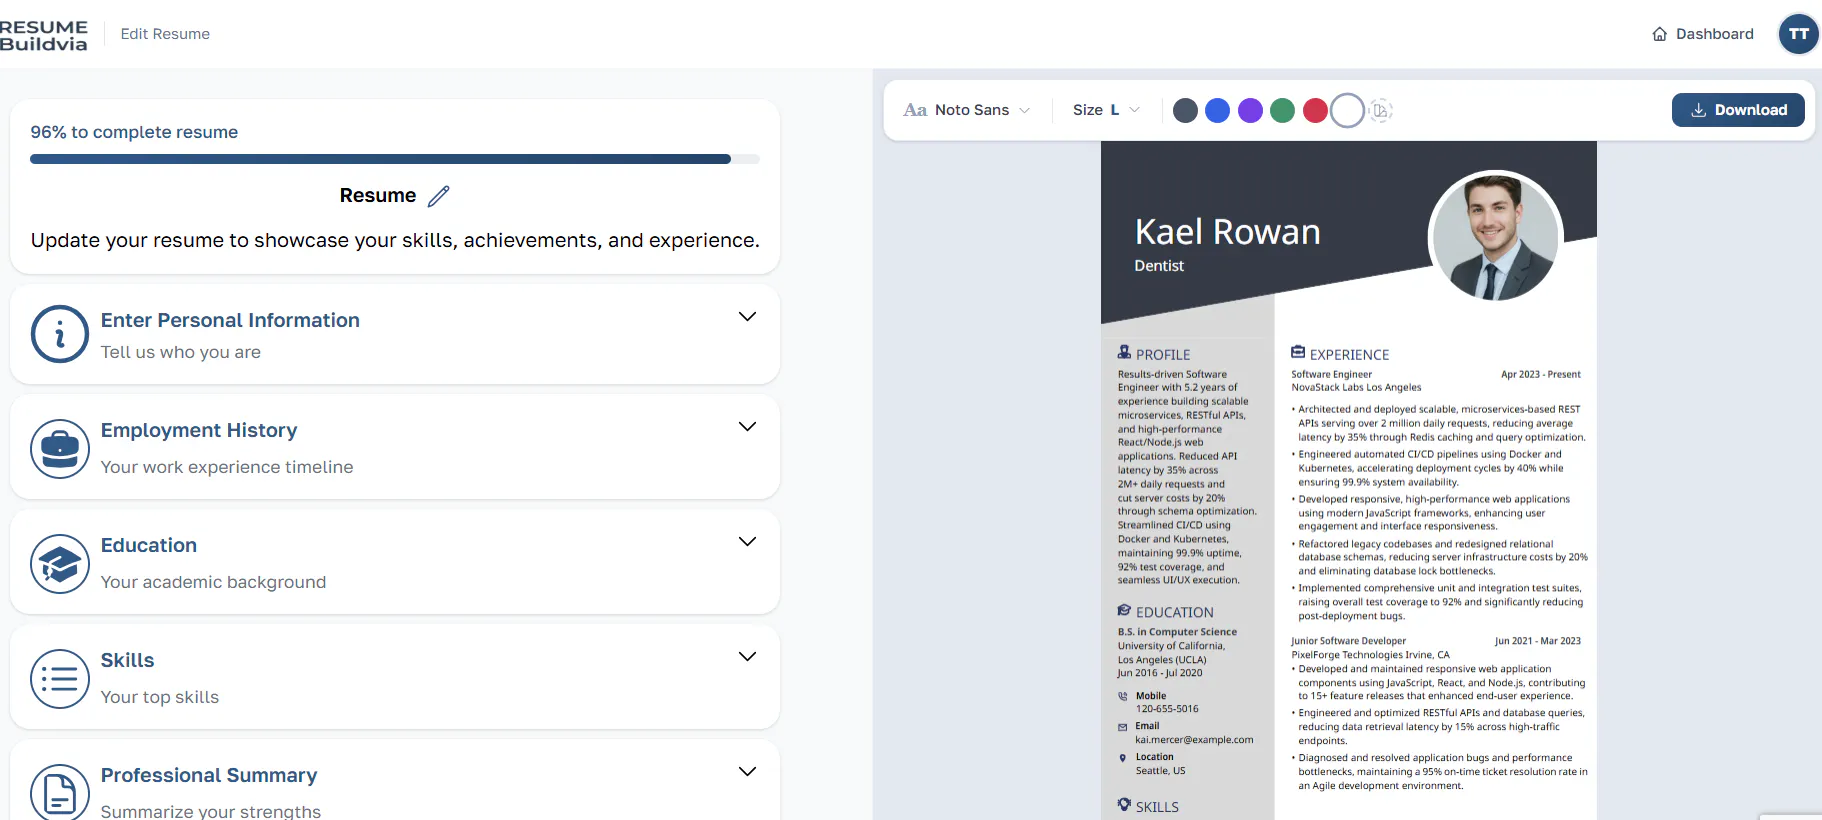The image size is (1822, 820).
Task: Click '96% to complete resume' text
Action: pos(134,132)
